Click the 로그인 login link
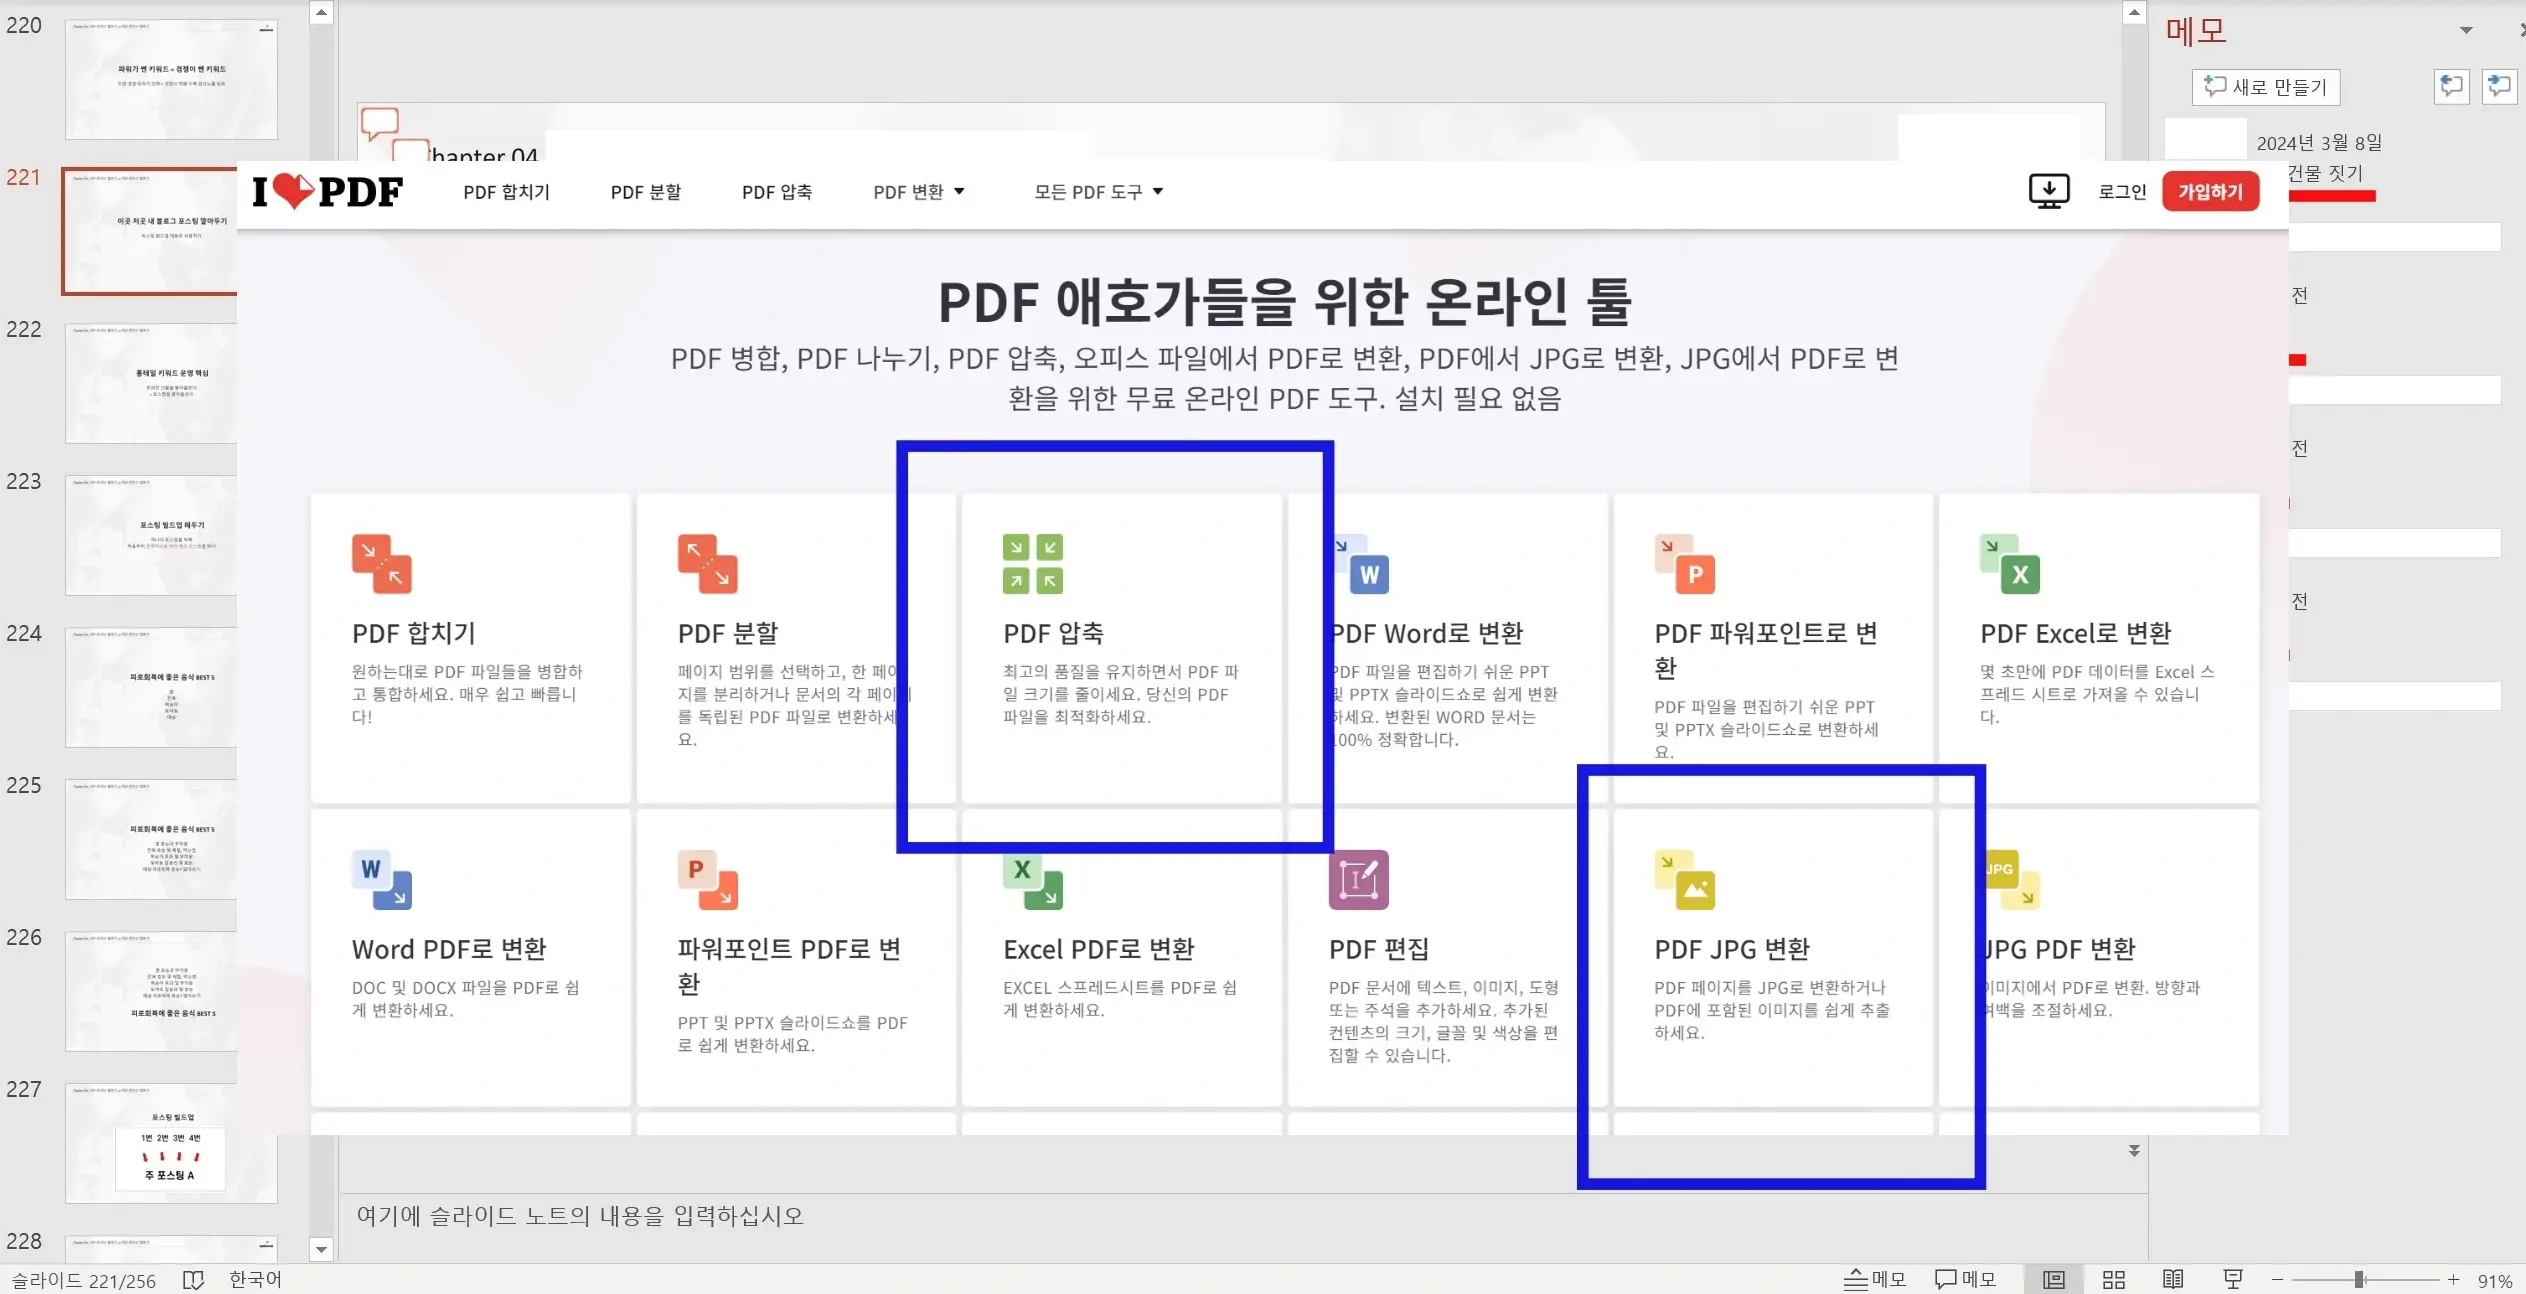The height and width of the screenshot is (1294, 2526). 2121,191
